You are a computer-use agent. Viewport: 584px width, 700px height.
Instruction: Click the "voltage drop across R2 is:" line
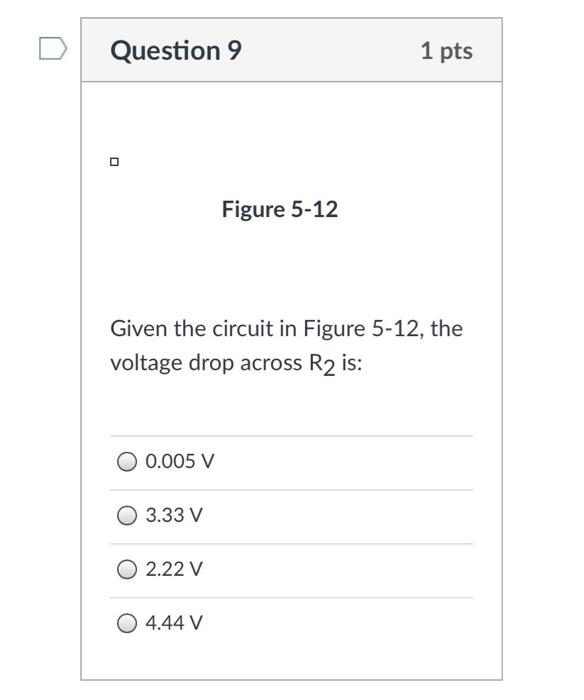point(236,364)
